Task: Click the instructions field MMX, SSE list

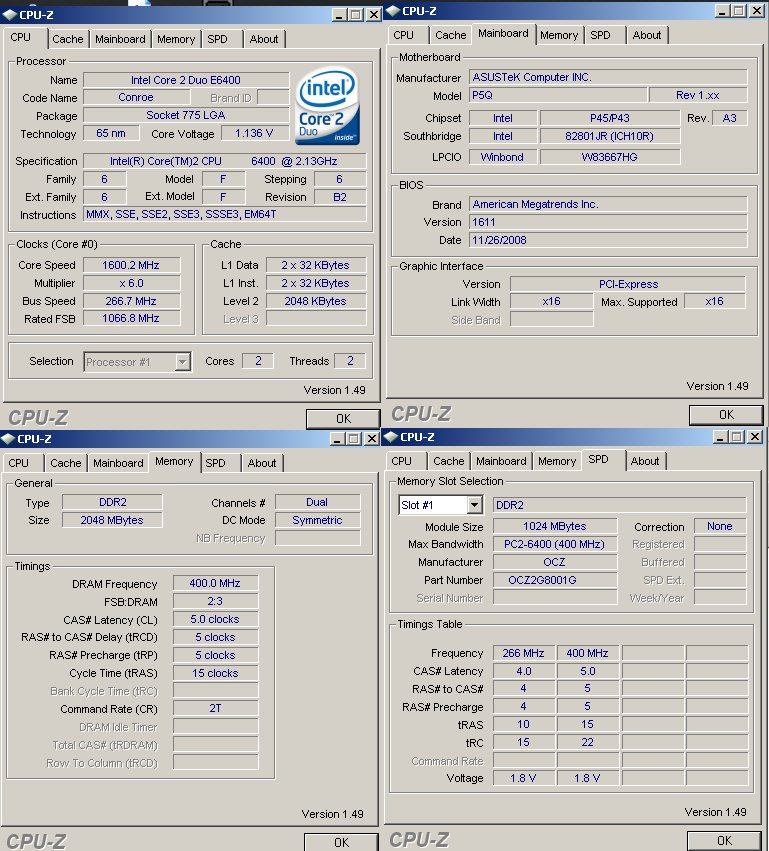Action: (x=224, y=214)
